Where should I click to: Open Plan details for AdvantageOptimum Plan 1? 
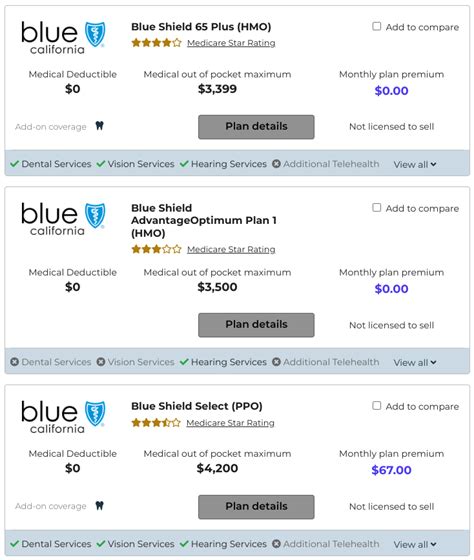pos(256,325)
